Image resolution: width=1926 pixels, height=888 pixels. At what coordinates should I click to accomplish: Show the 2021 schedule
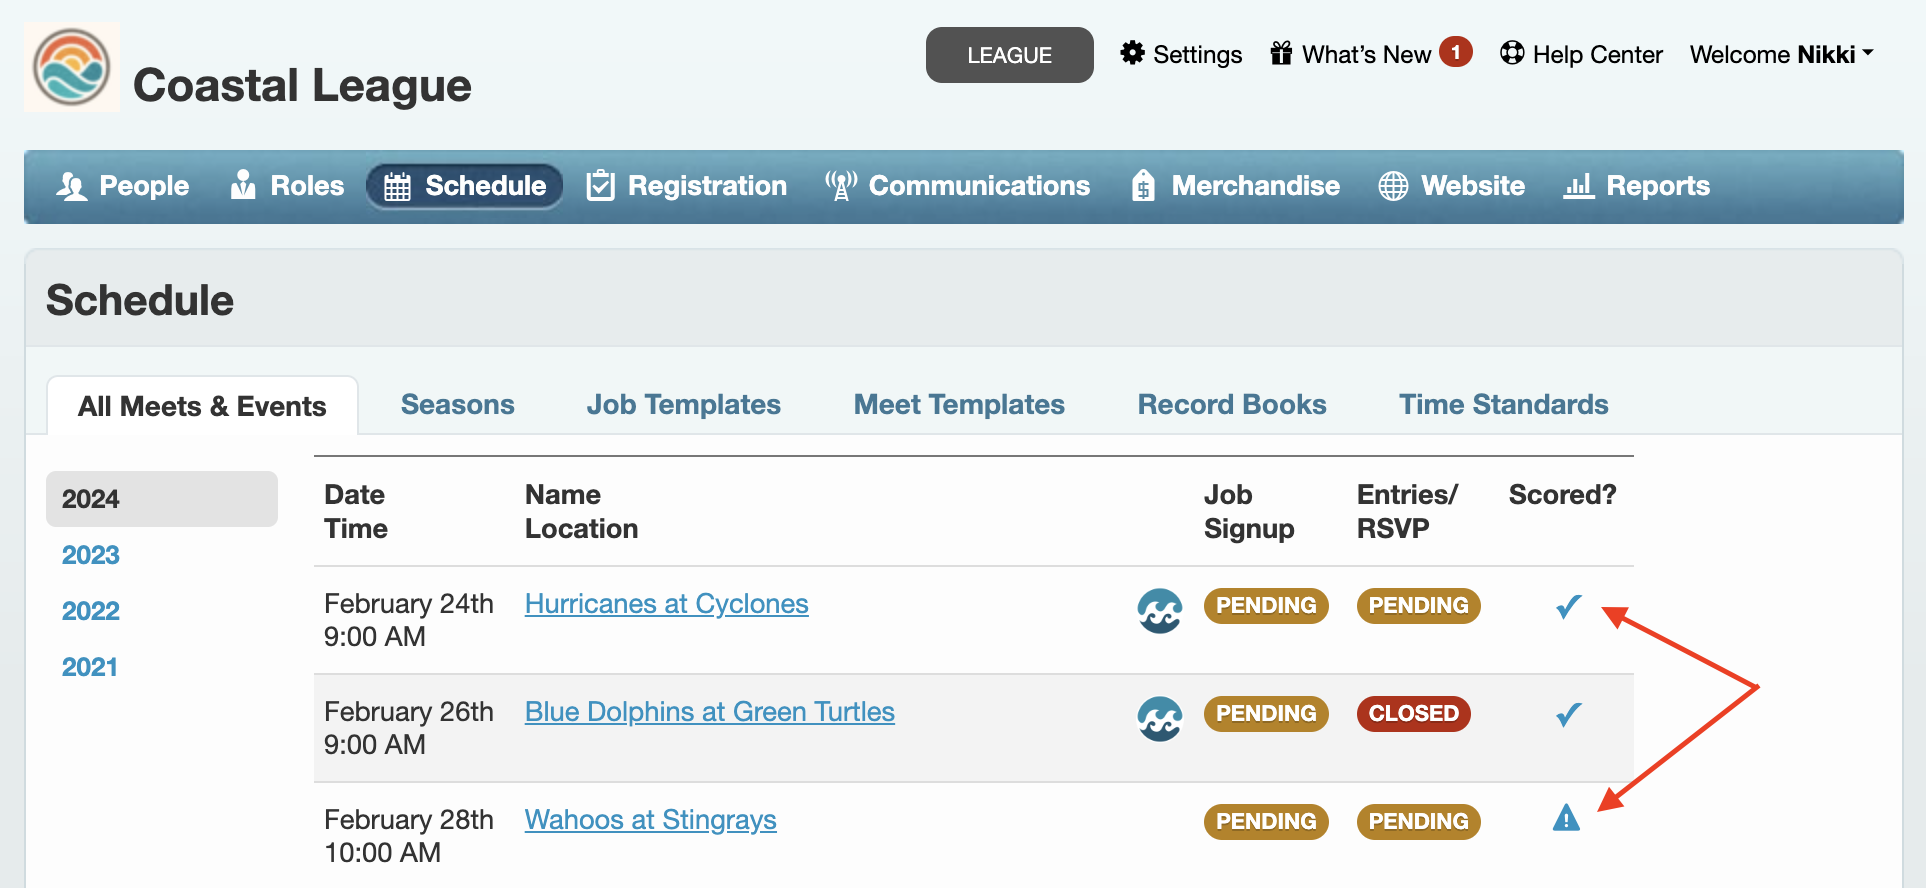tap(90, 667)
